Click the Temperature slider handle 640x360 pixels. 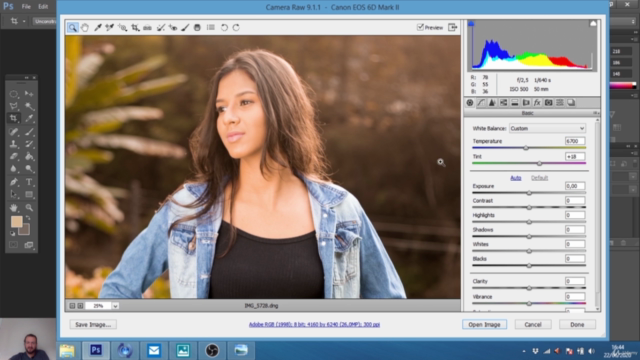coord(526,148)
